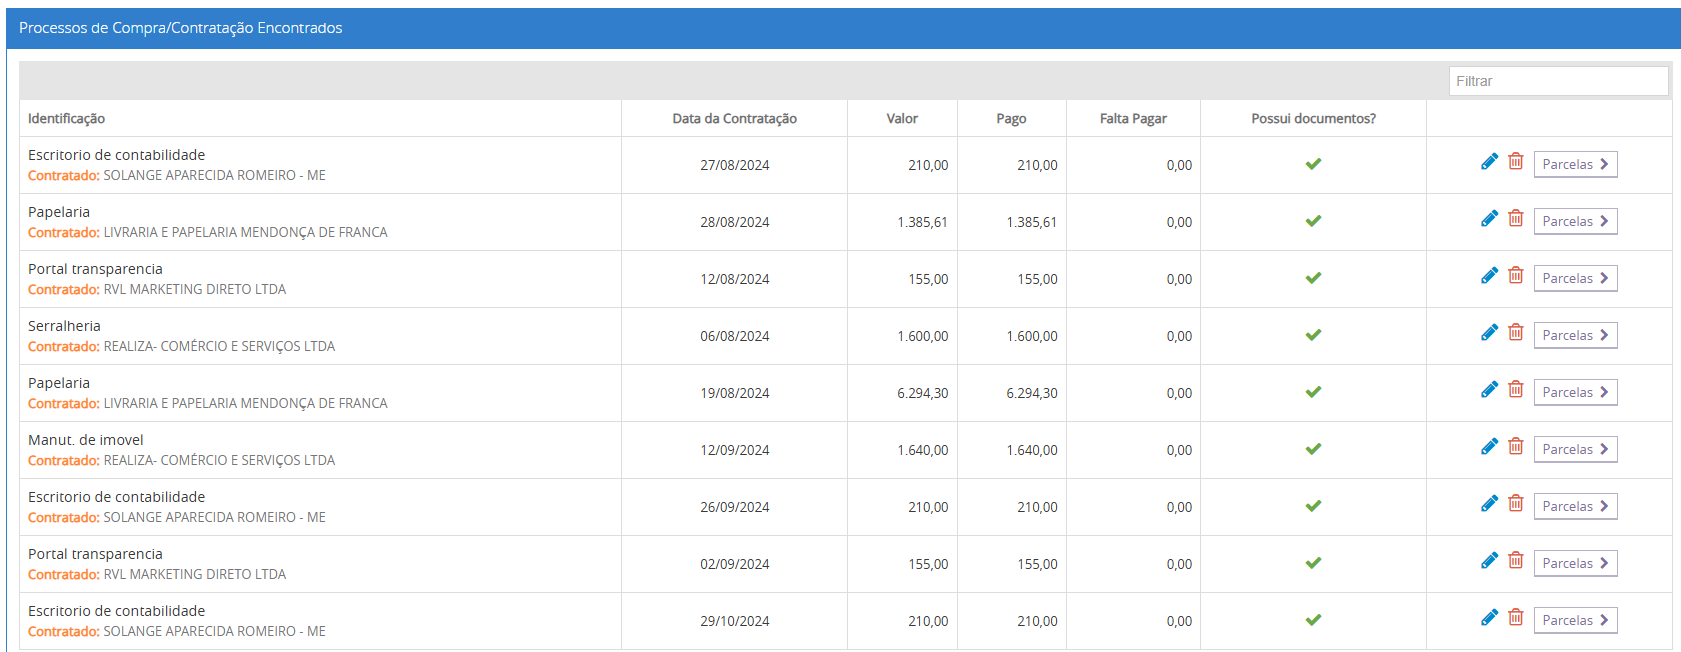Delete the Manut. de imovel entry
Screen dimensions: 1681x652
pos(1516,447)
